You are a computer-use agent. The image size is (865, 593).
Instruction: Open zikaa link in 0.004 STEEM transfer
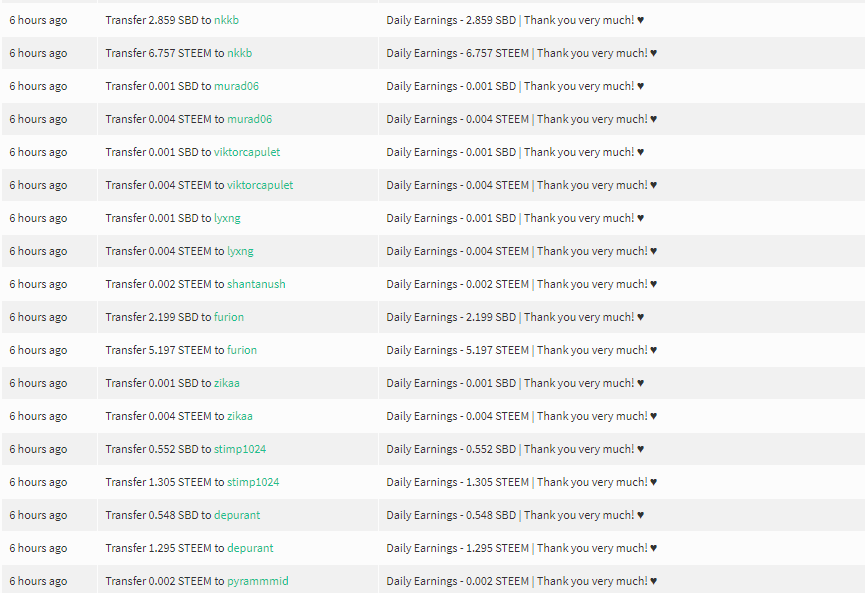240,416
